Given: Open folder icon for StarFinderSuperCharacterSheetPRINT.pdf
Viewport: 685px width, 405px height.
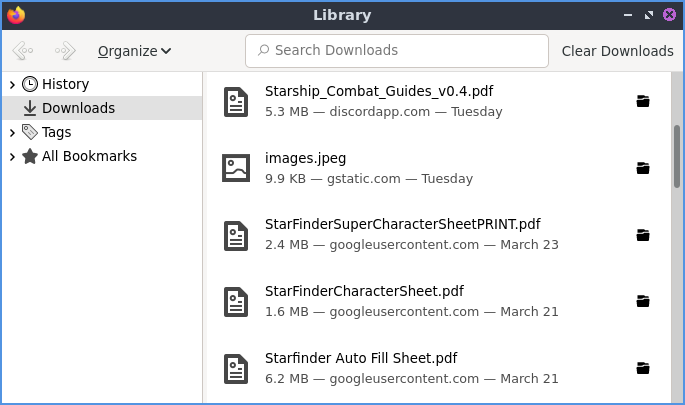Looking at the screenshot, I should coord(643,235).
